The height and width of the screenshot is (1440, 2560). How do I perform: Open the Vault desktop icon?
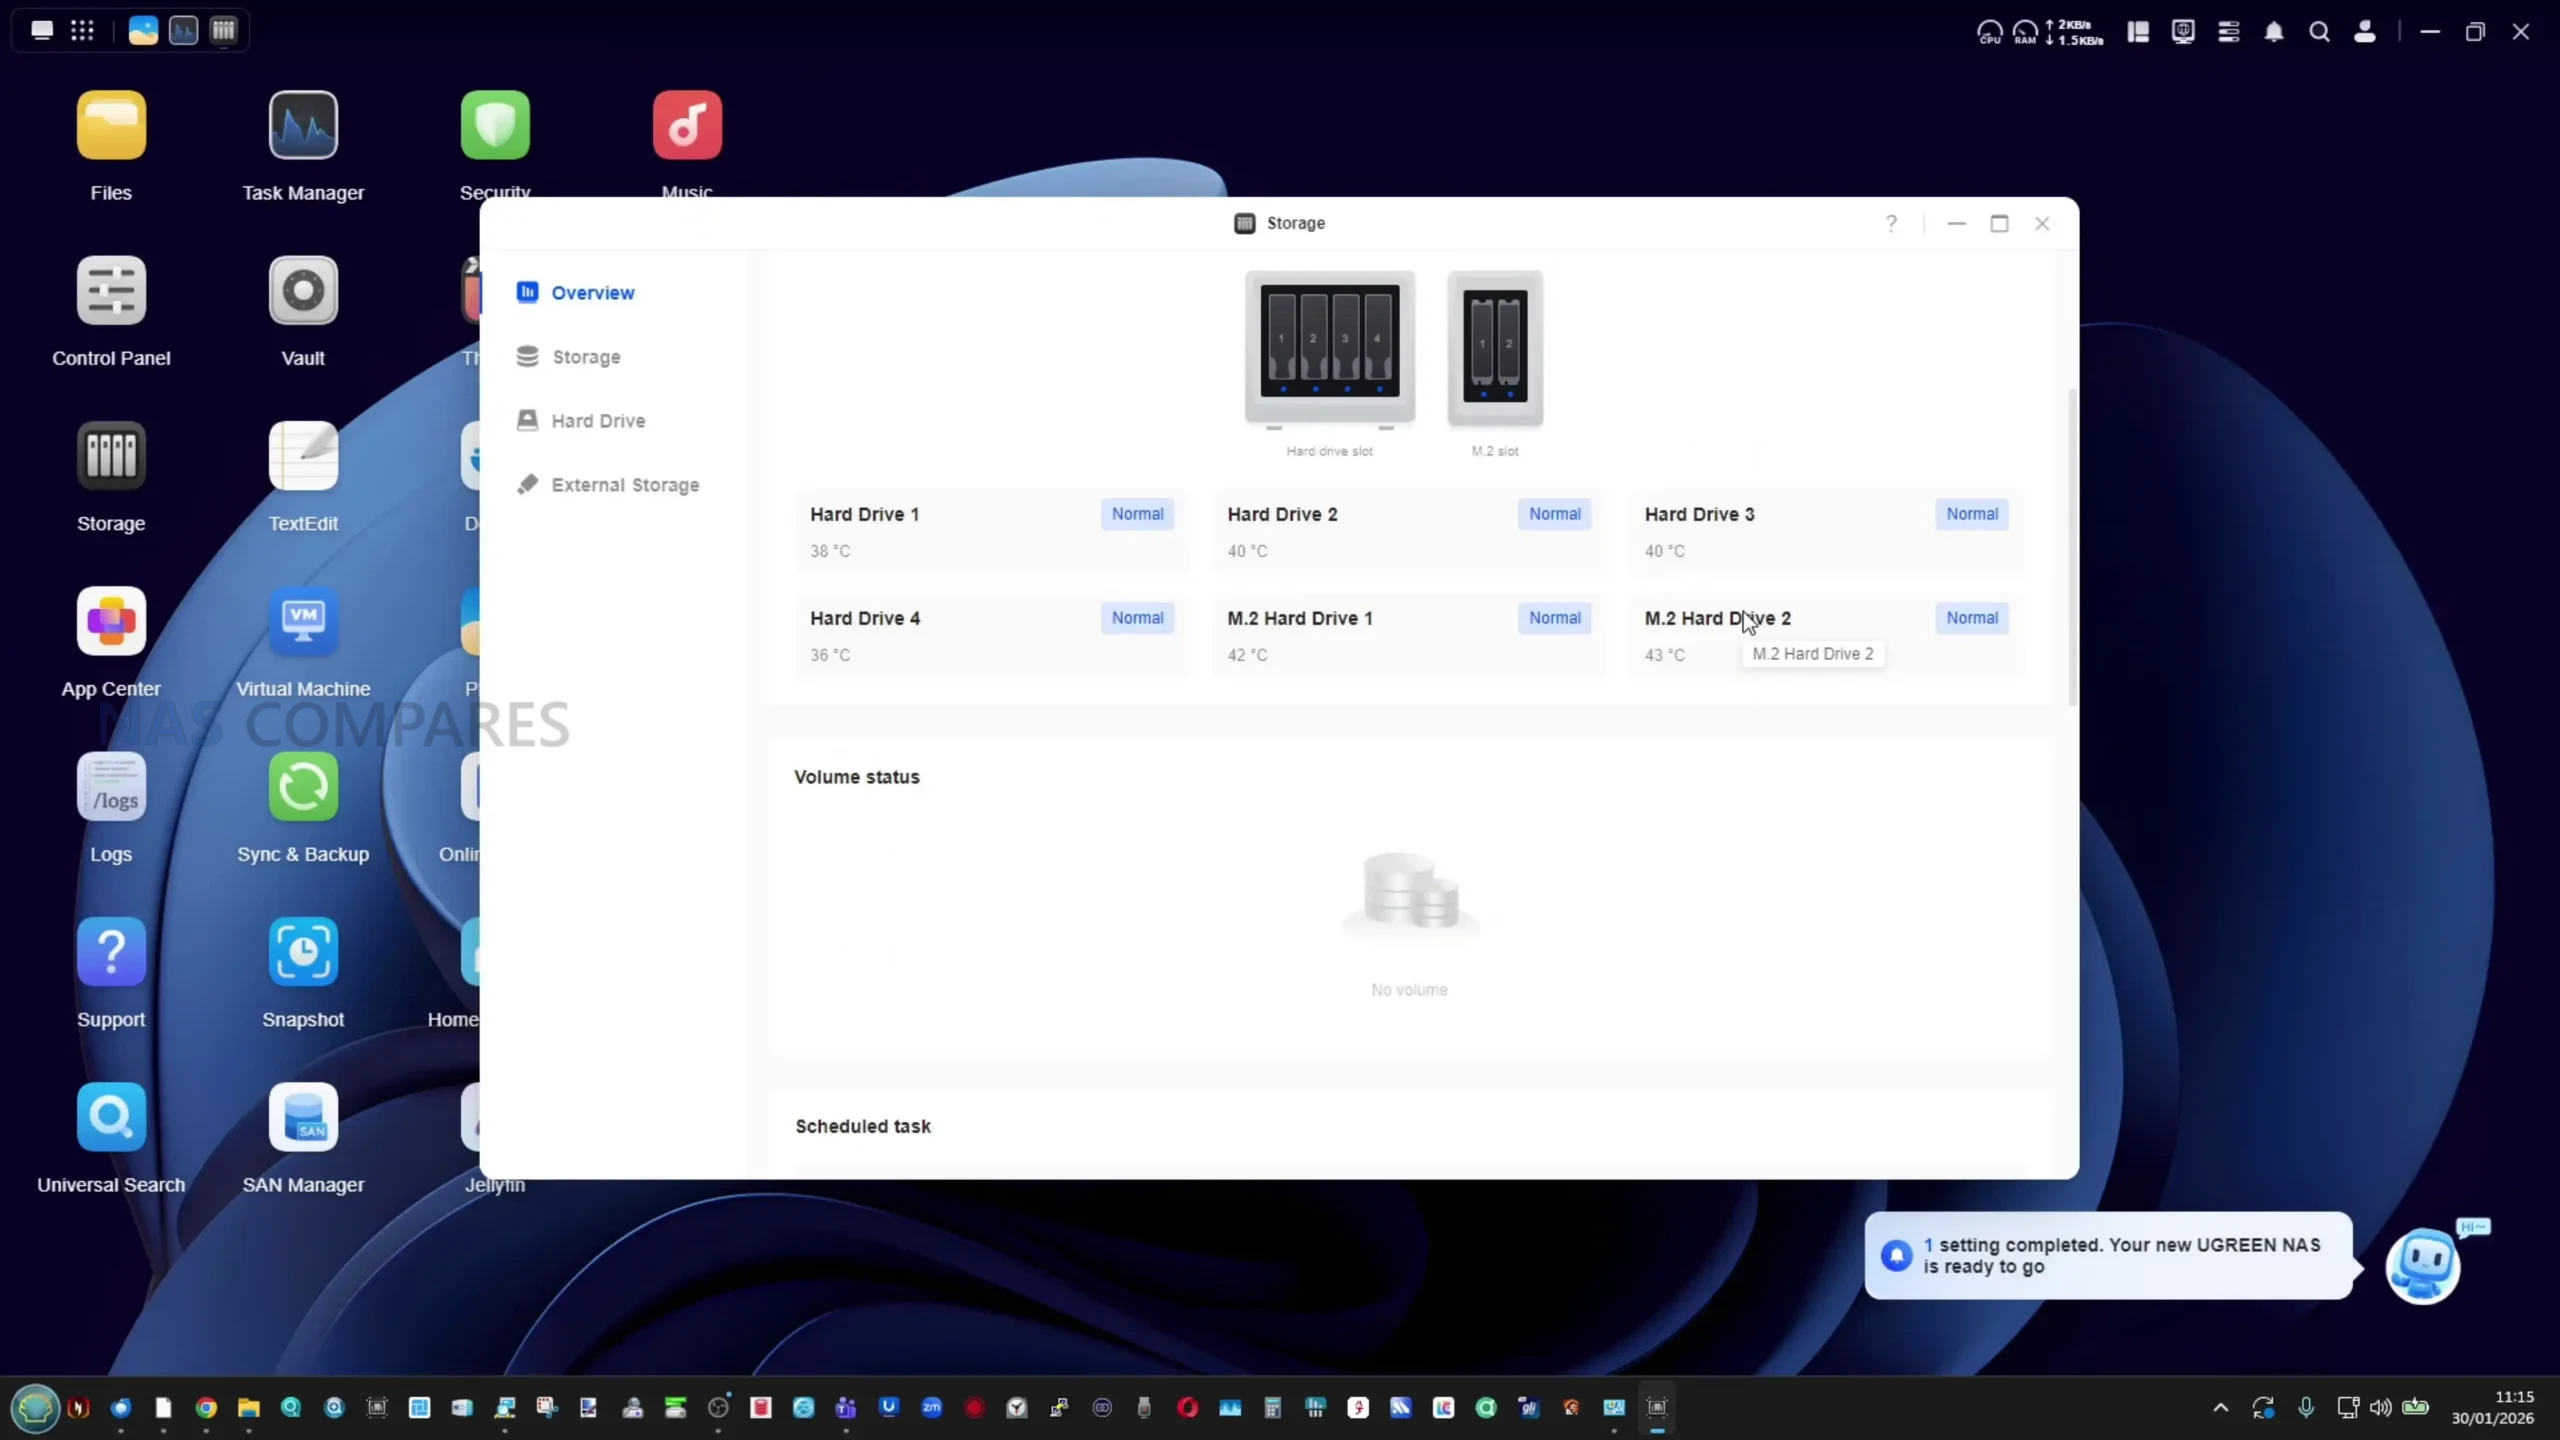[303, 291]
